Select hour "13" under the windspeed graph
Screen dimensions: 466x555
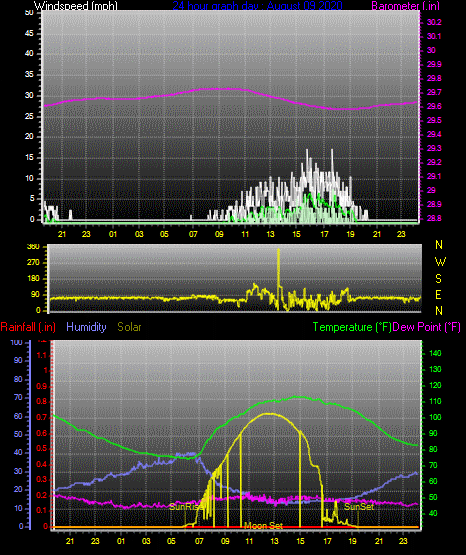click(x=270, y=234)
